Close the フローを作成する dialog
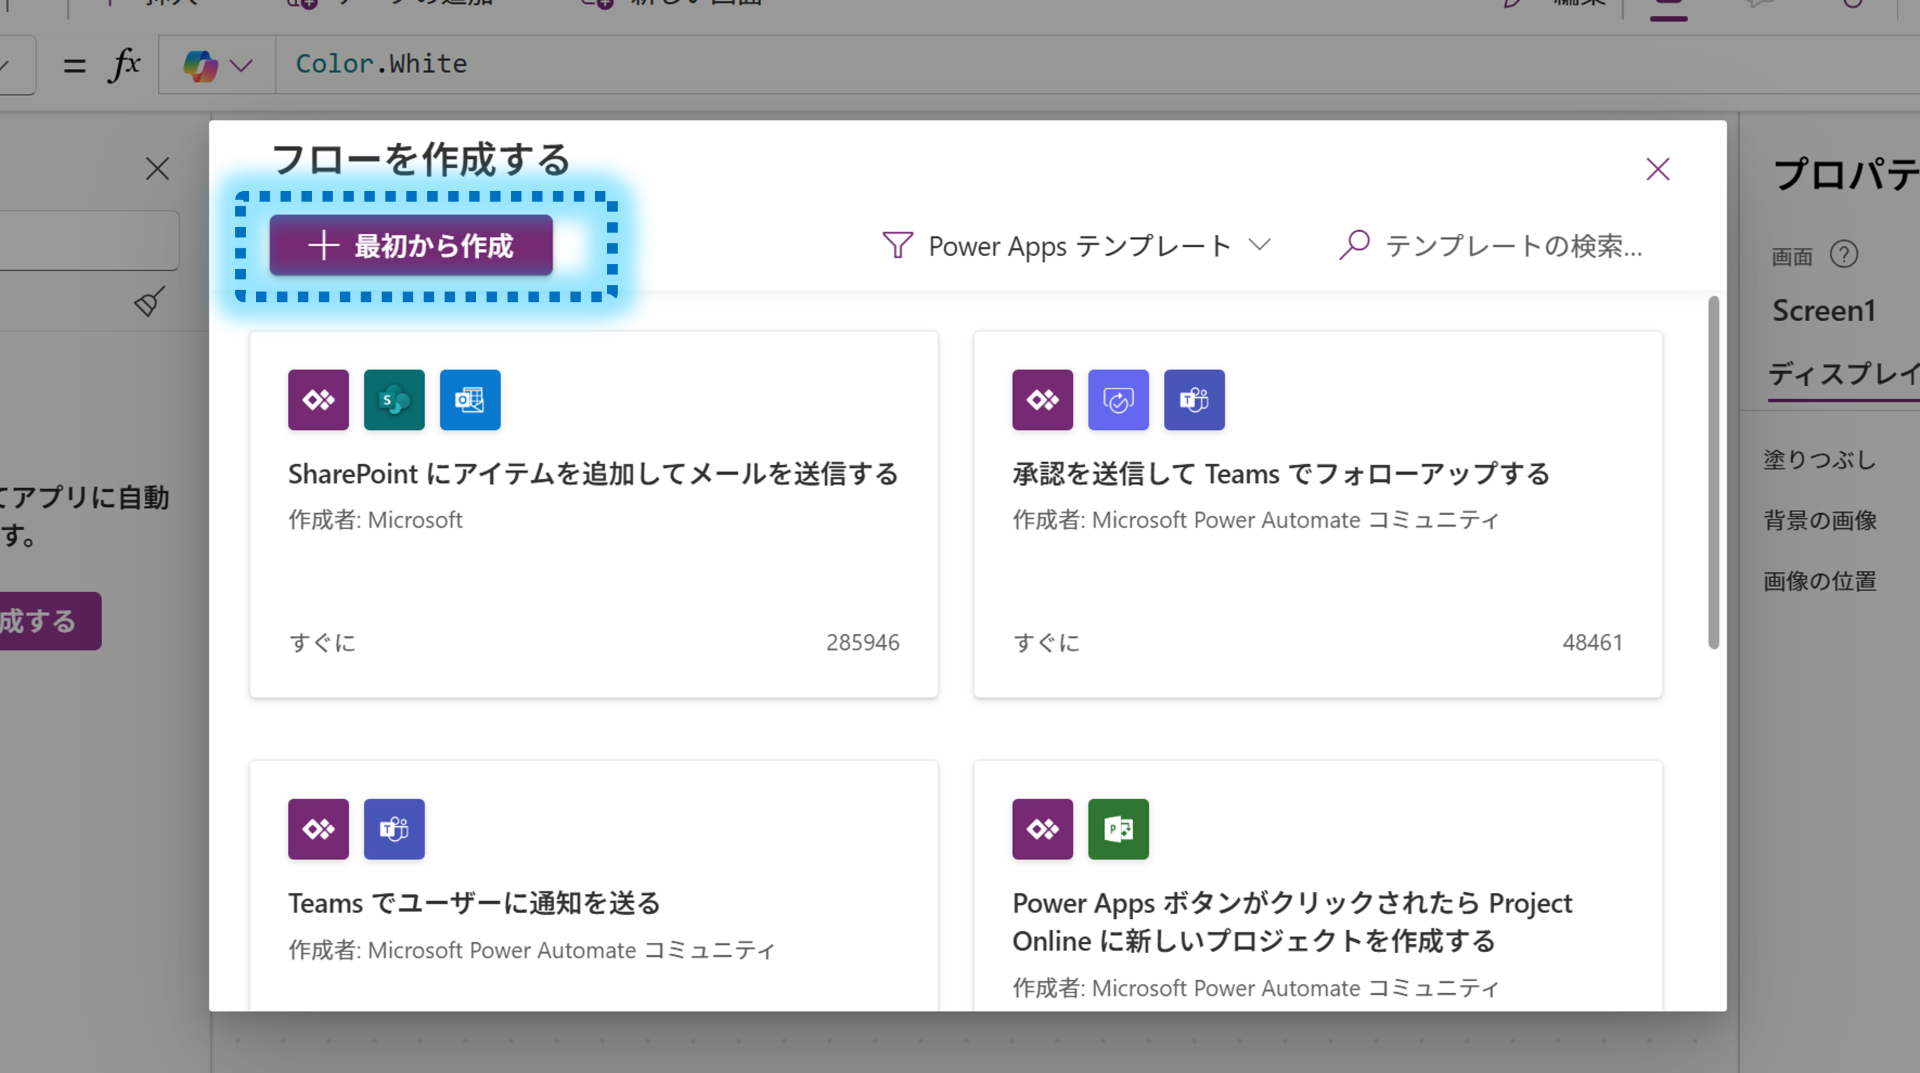Image resolution: width=1920 pixels, height=1073 pixels. coord(1658,169)
